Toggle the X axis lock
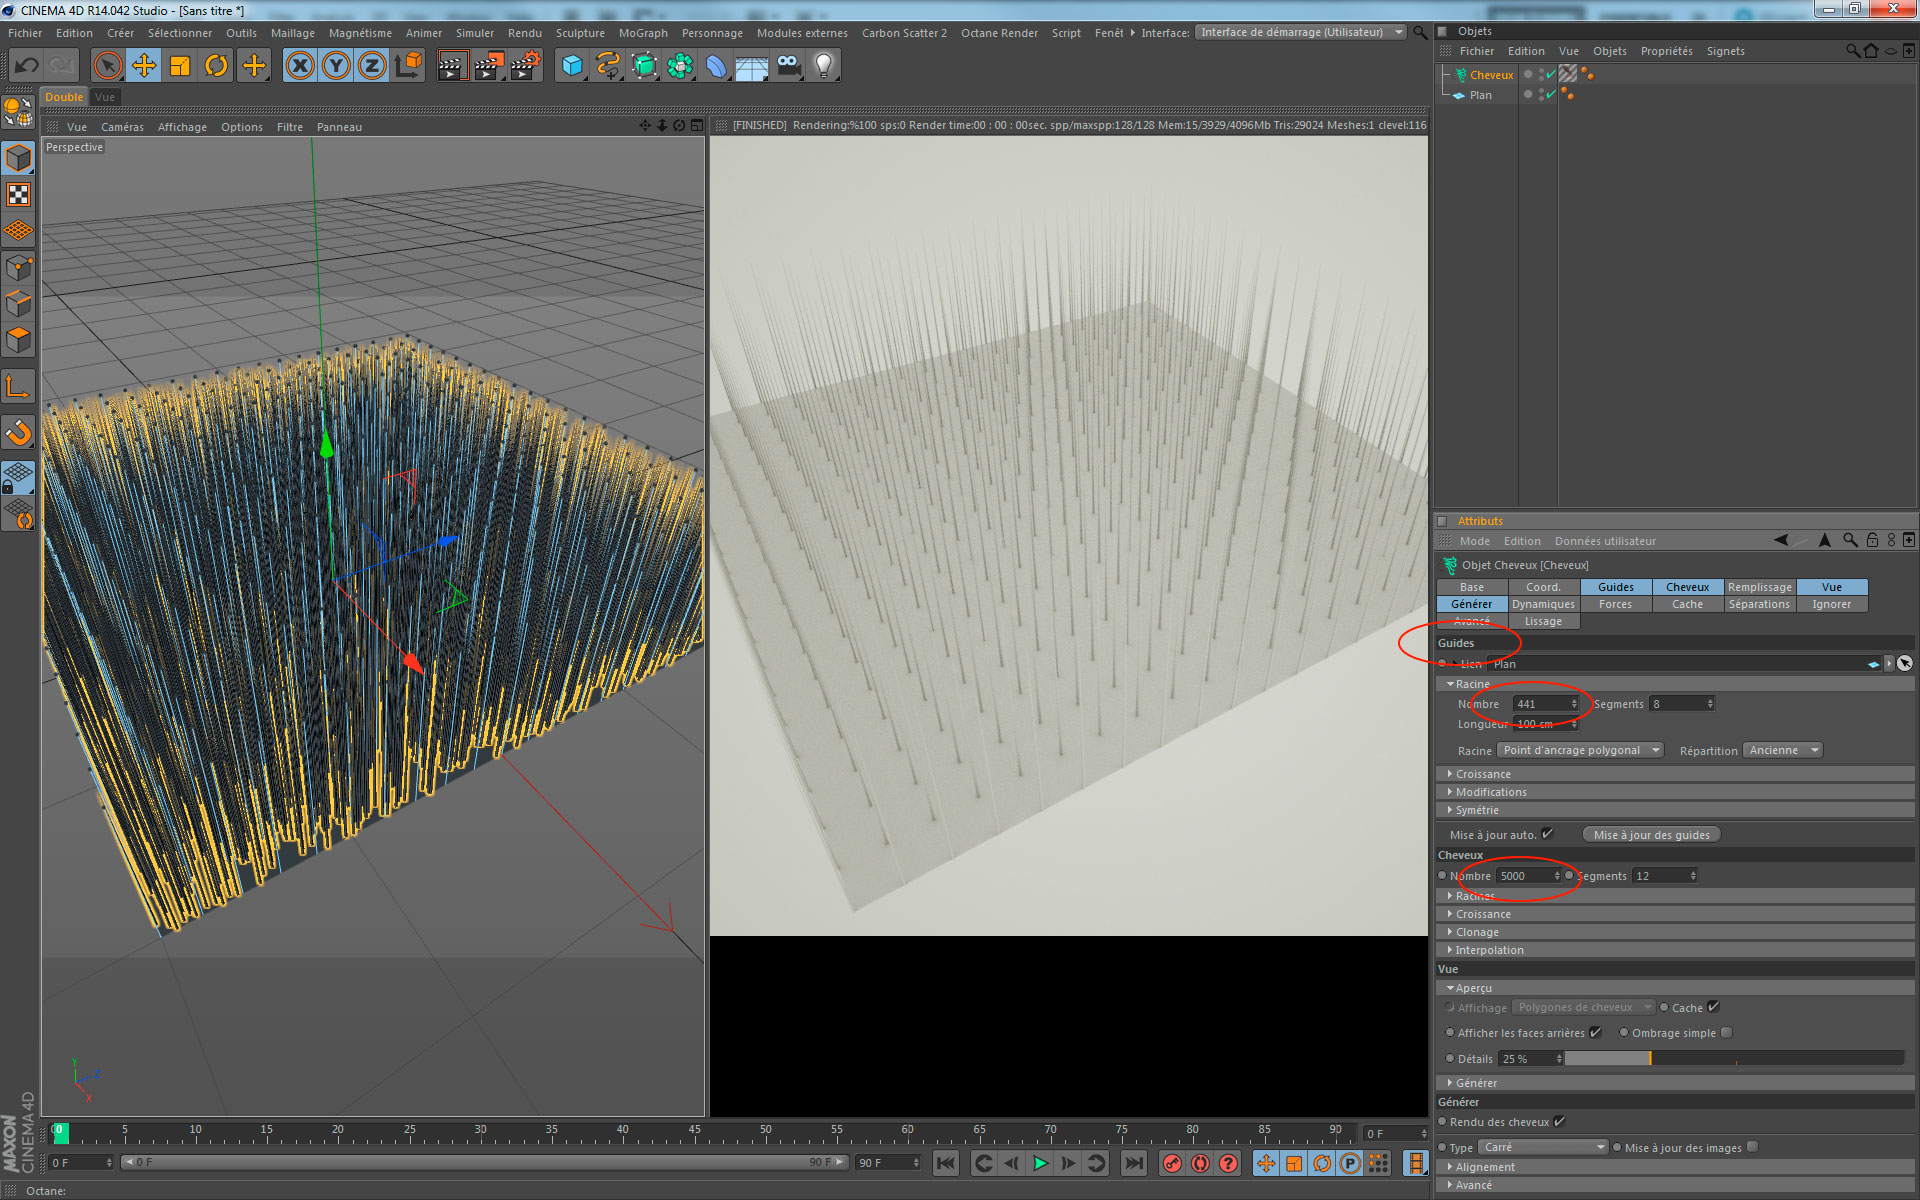Screen dimensions: 1920x1200 point(299,66)
